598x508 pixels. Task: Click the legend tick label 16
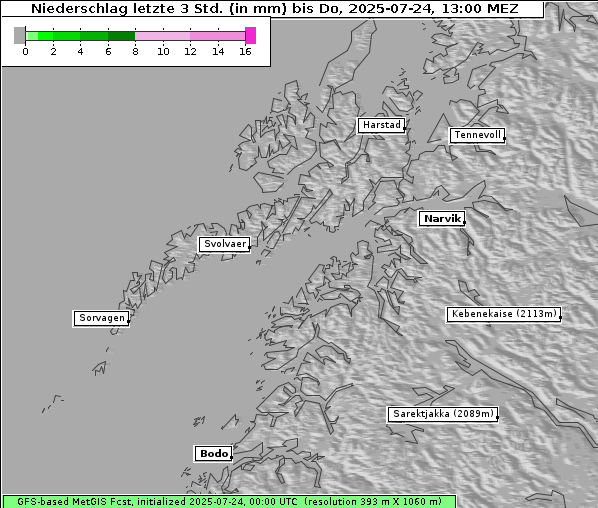pos(245,51)
